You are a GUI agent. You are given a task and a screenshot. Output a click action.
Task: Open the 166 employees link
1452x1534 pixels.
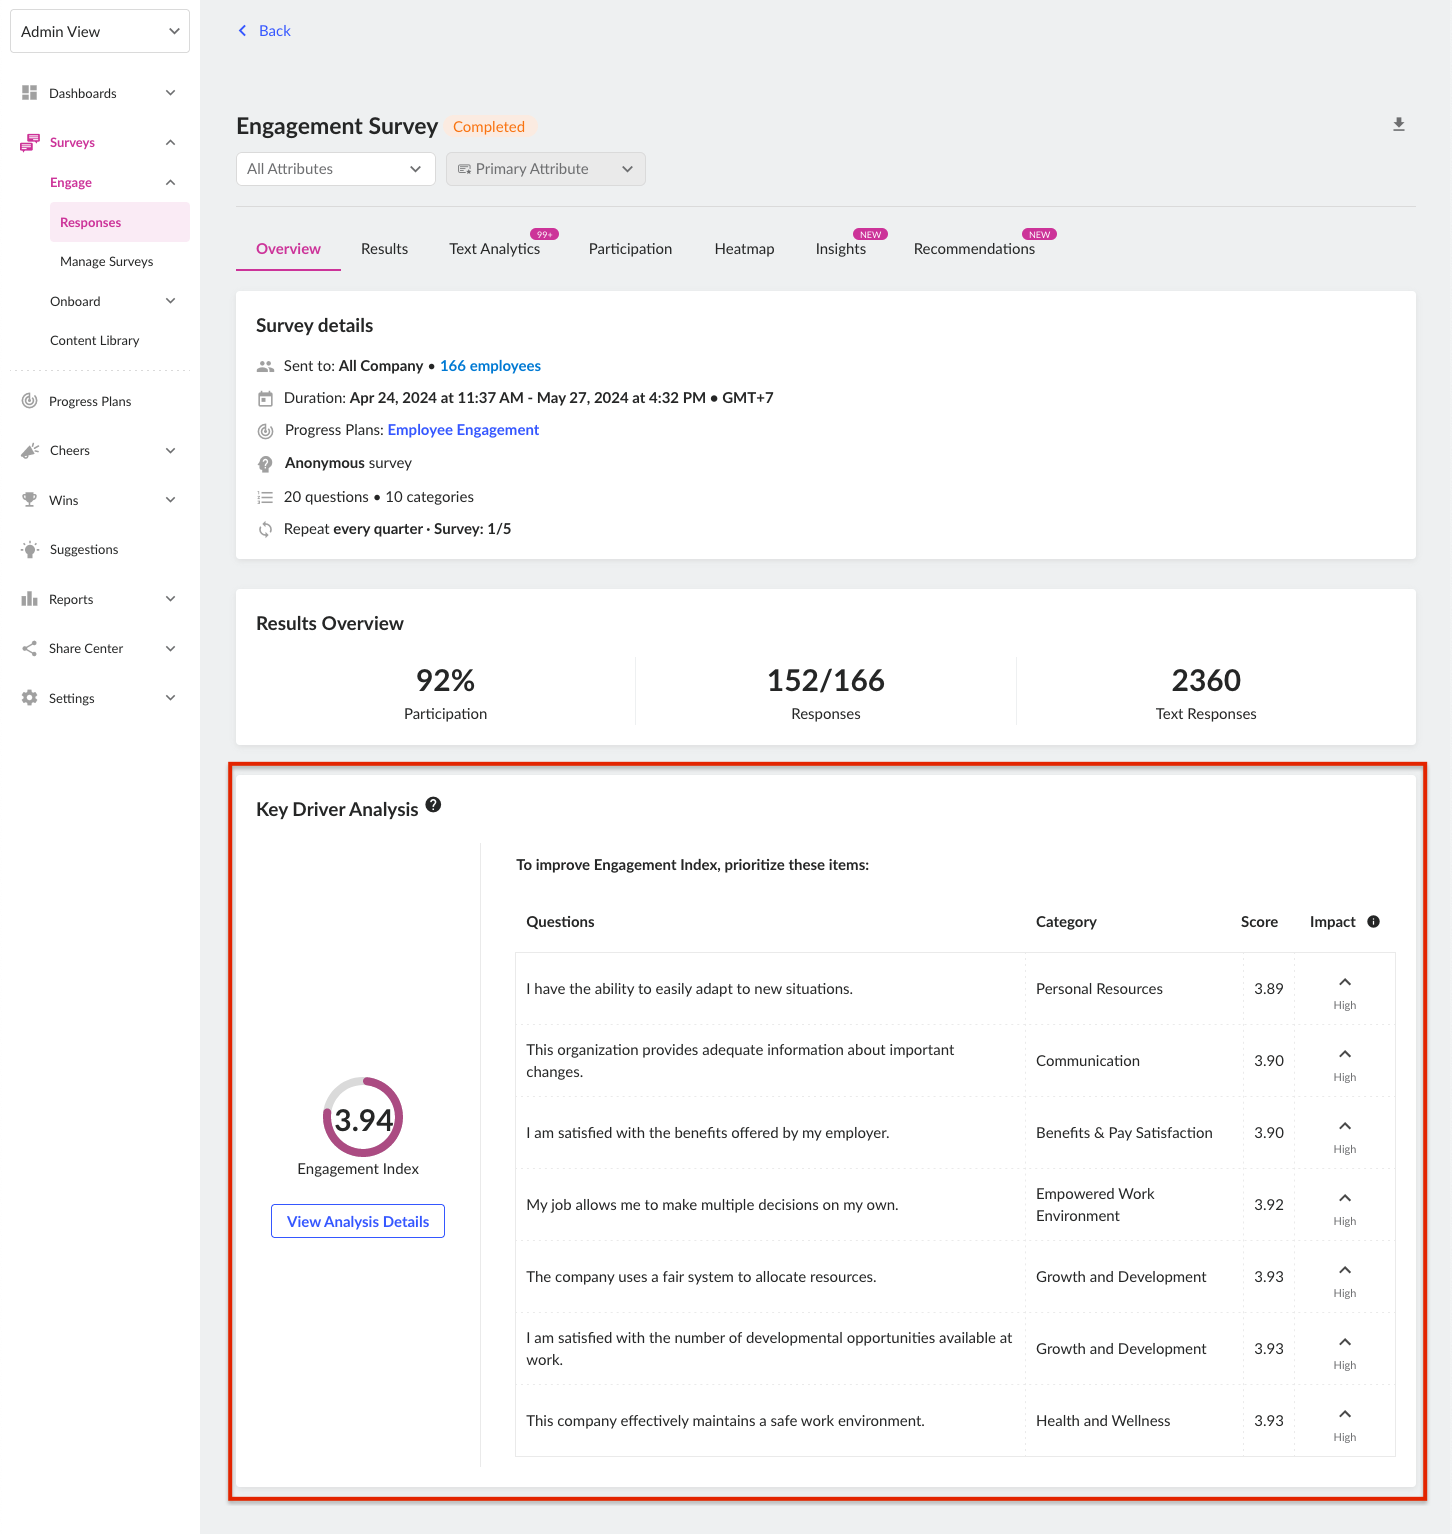coord(490,366)
